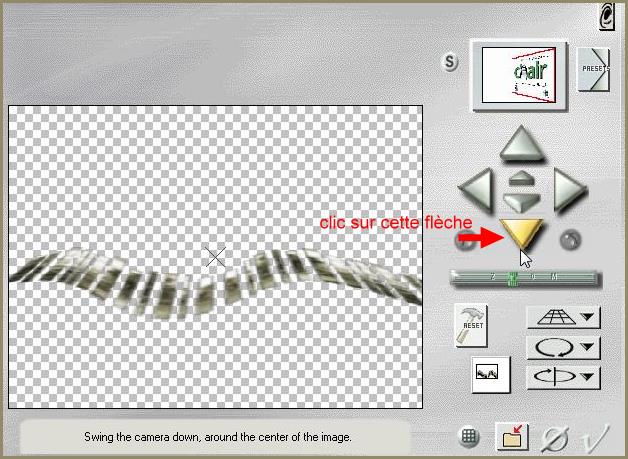Open the circular rotate dropdown

[563, 347]
